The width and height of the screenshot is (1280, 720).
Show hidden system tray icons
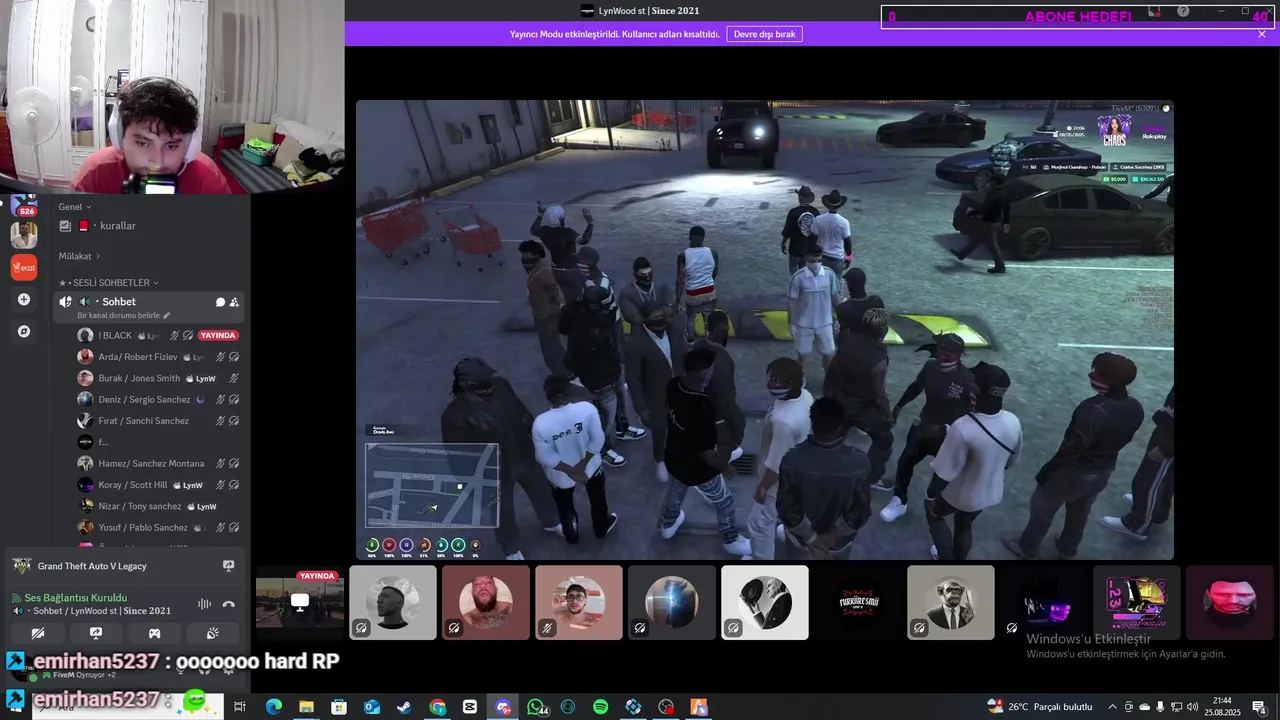point(1112,707)
